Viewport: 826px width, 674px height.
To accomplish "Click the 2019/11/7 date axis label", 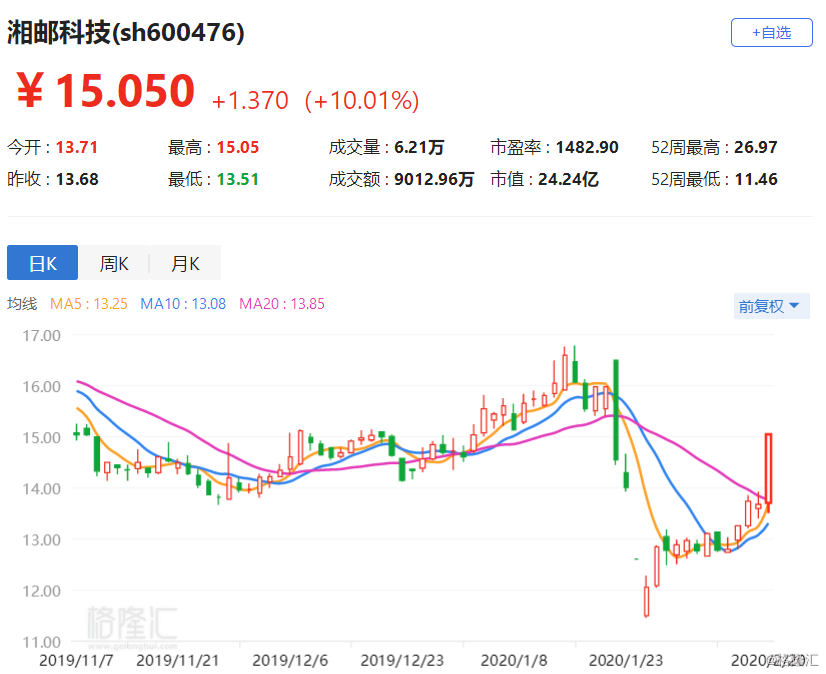I will (x=76, y=660).
